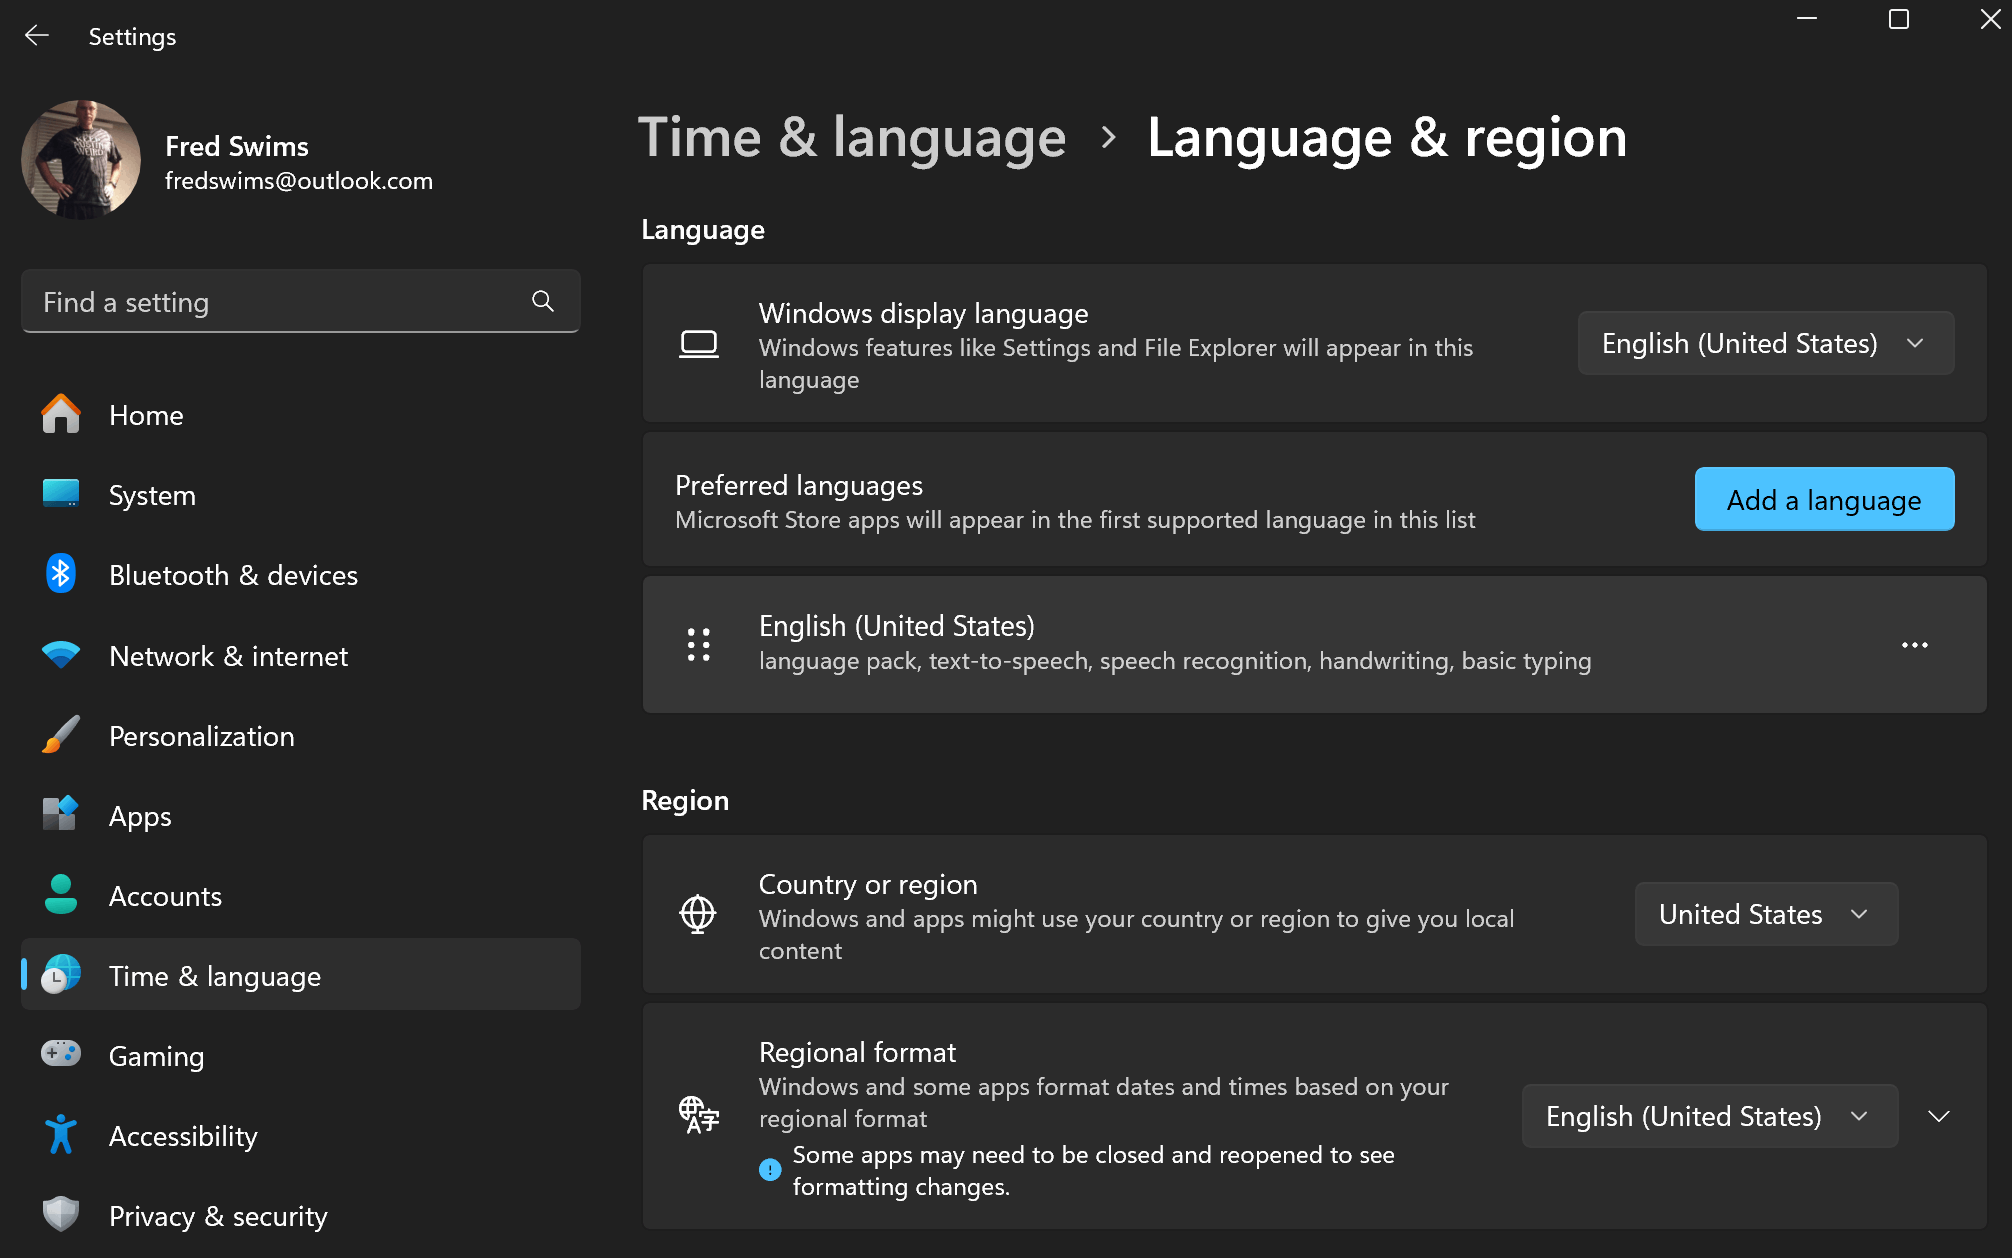The height and width of the screenshot is (1258, 2012).
Task: Click the Personalization paintbrush icon
Action: coord(61,735)
